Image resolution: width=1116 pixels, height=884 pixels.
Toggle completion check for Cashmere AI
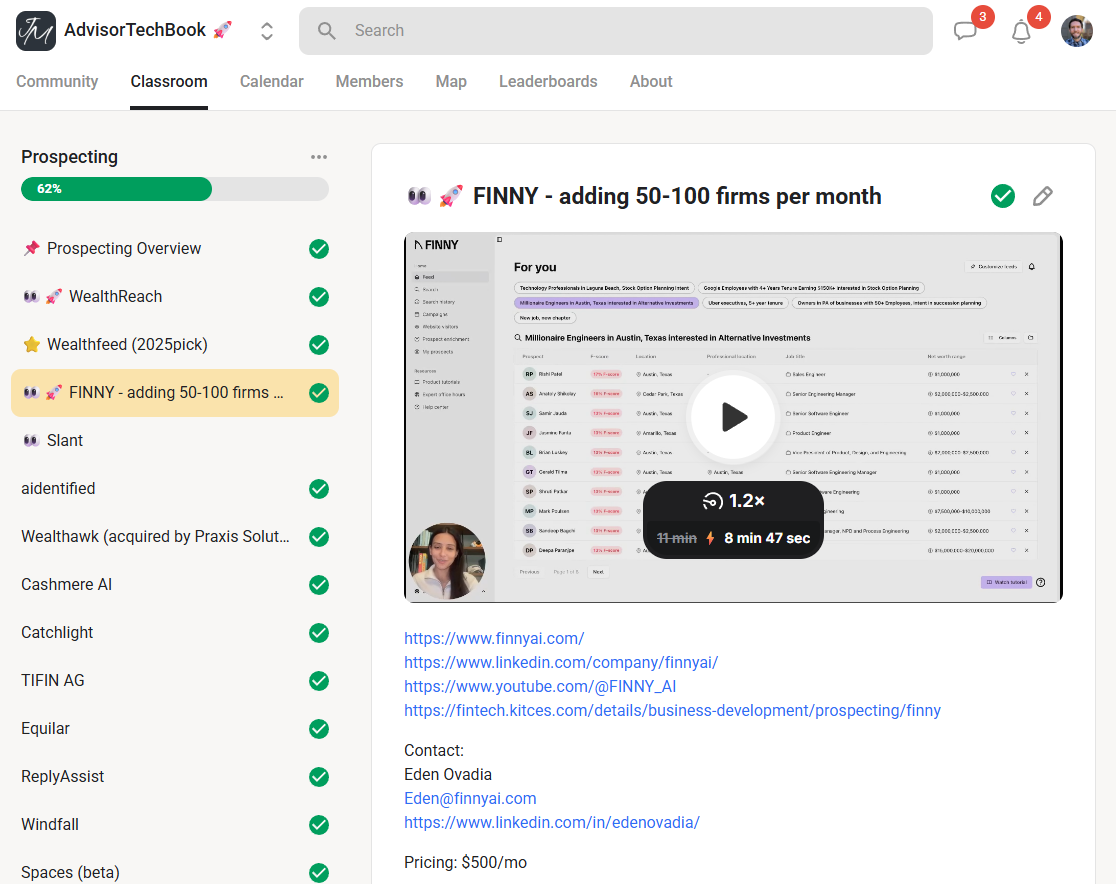click(x=319, y=585)
